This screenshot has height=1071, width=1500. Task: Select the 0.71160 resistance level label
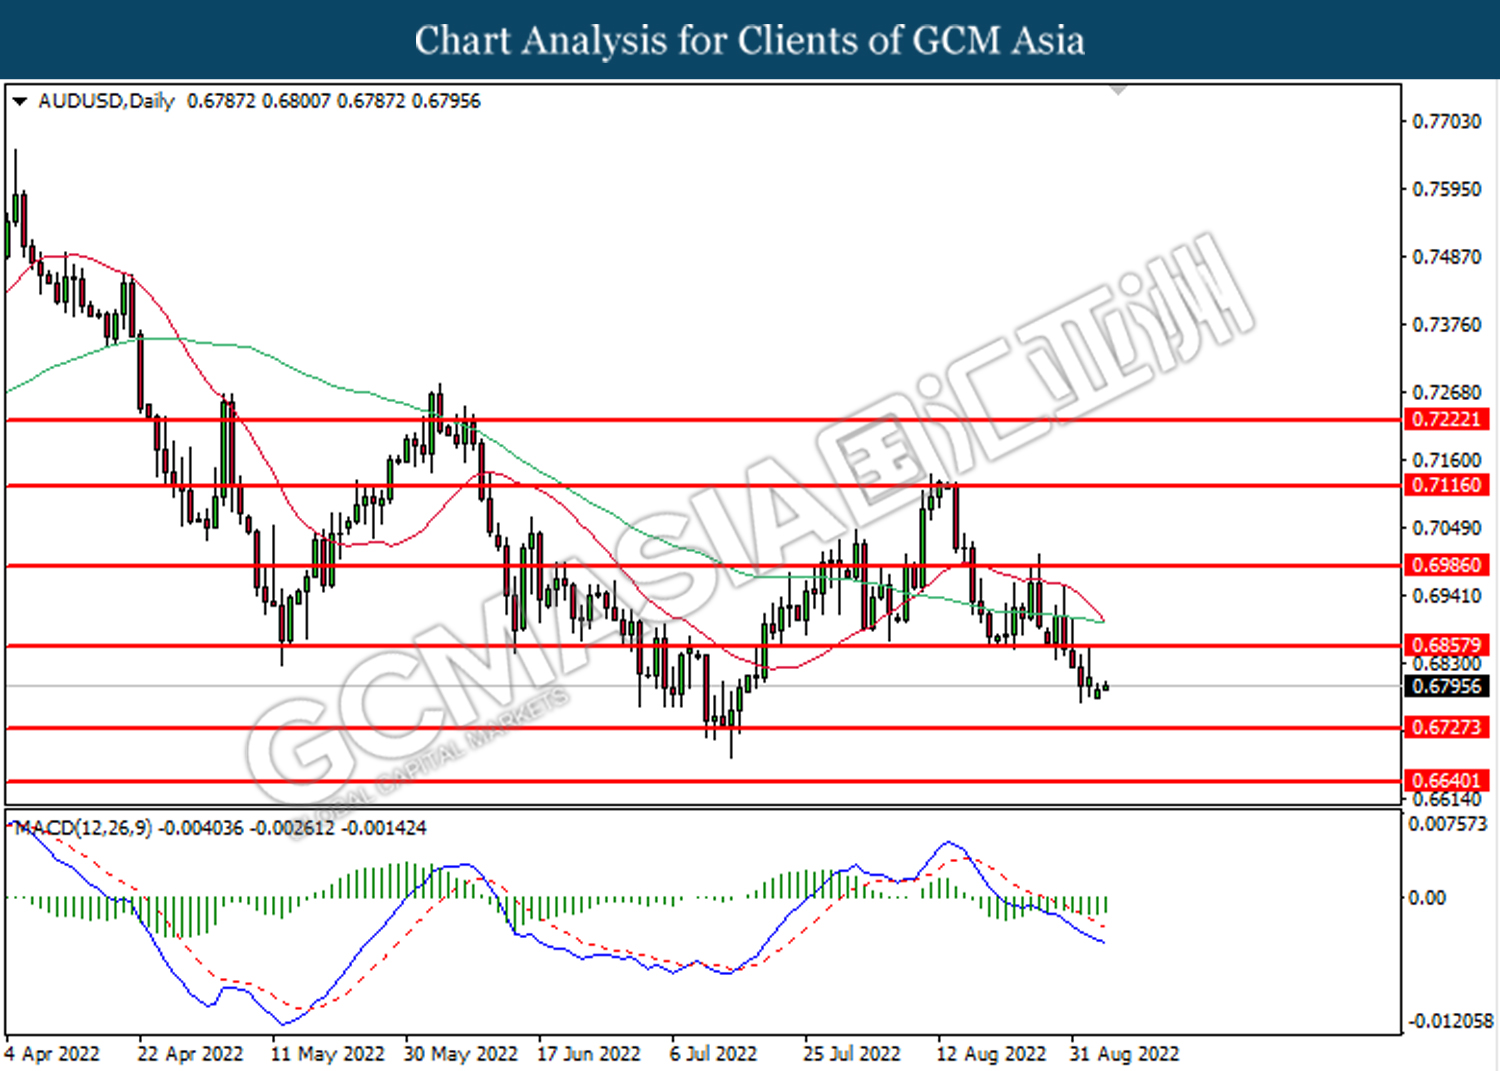click(1447, 486)
